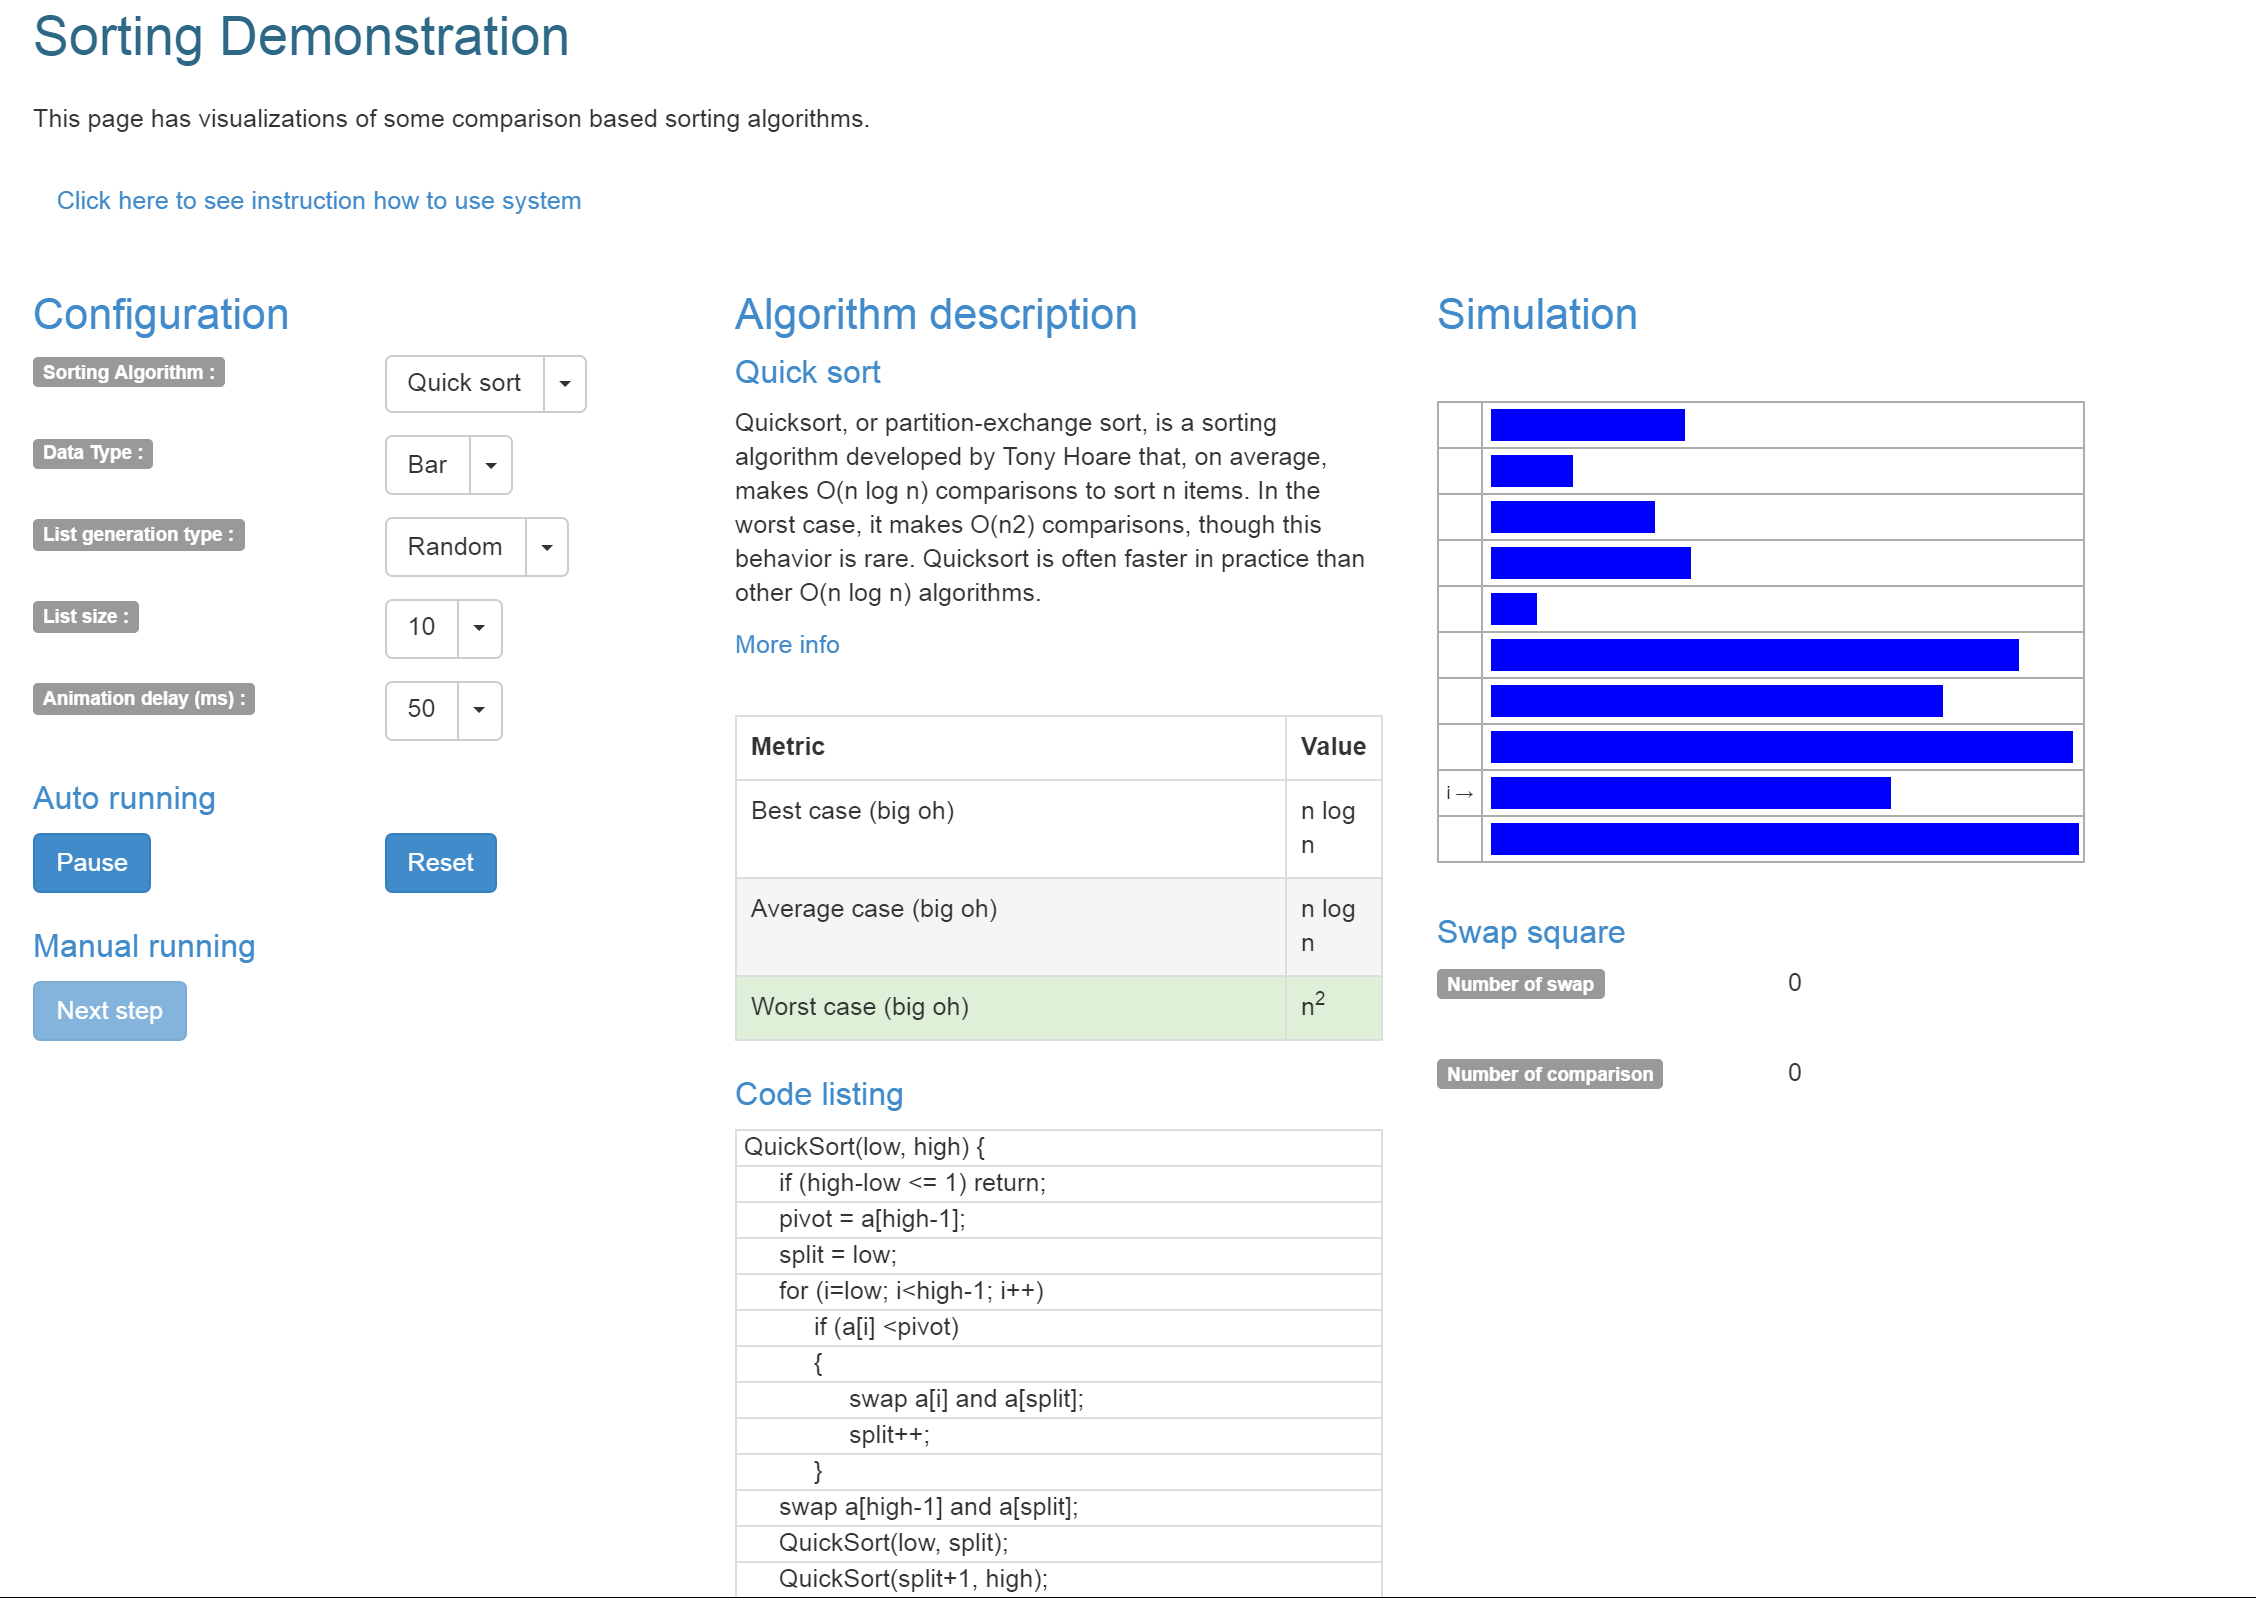The image size is (2256, 1598).
Task: Open List generation type Random dropdown
Action: (547, 548)
